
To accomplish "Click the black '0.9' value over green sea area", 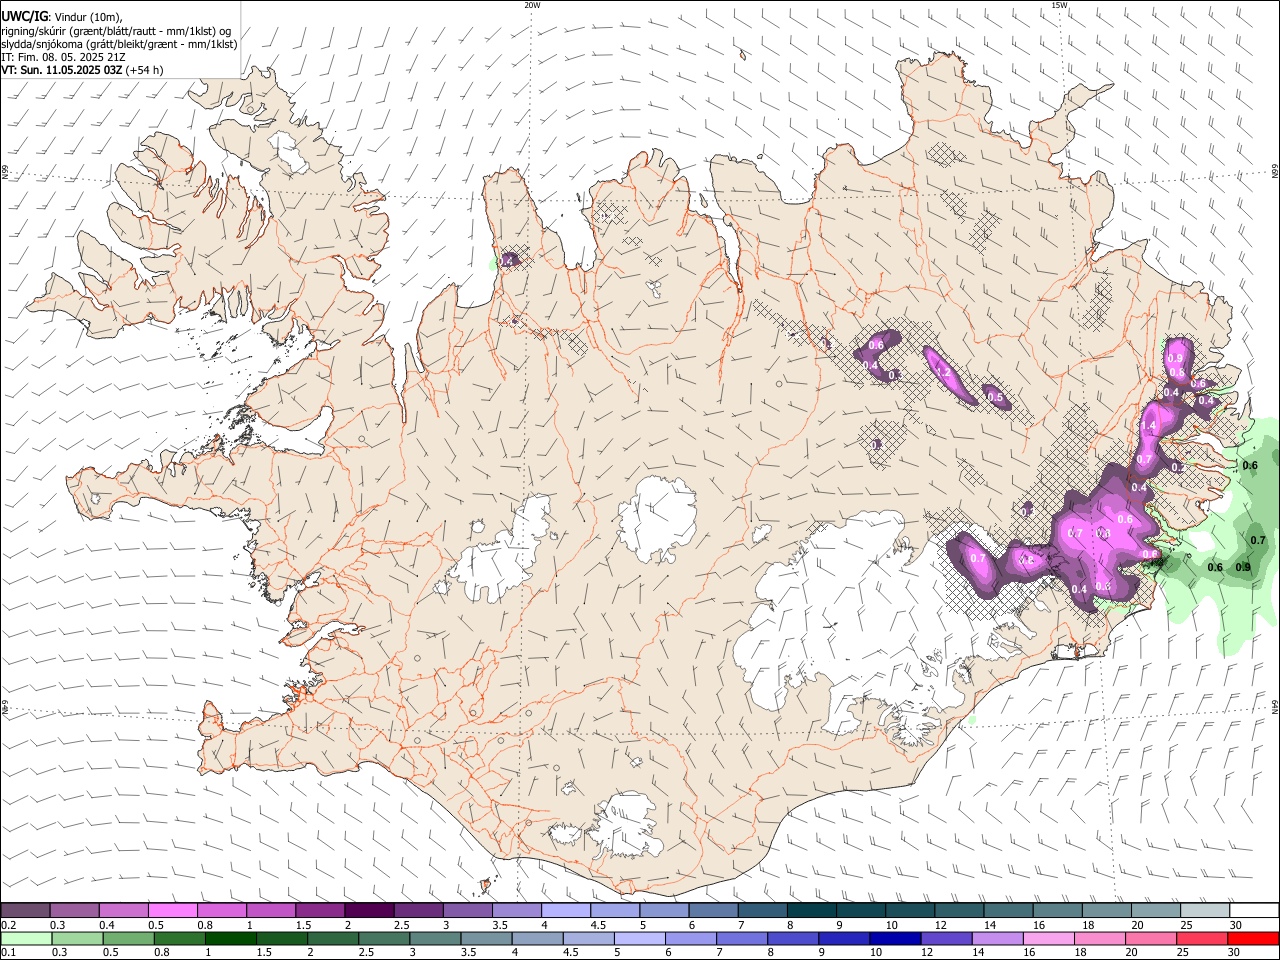I will (x=1243, y=567).
